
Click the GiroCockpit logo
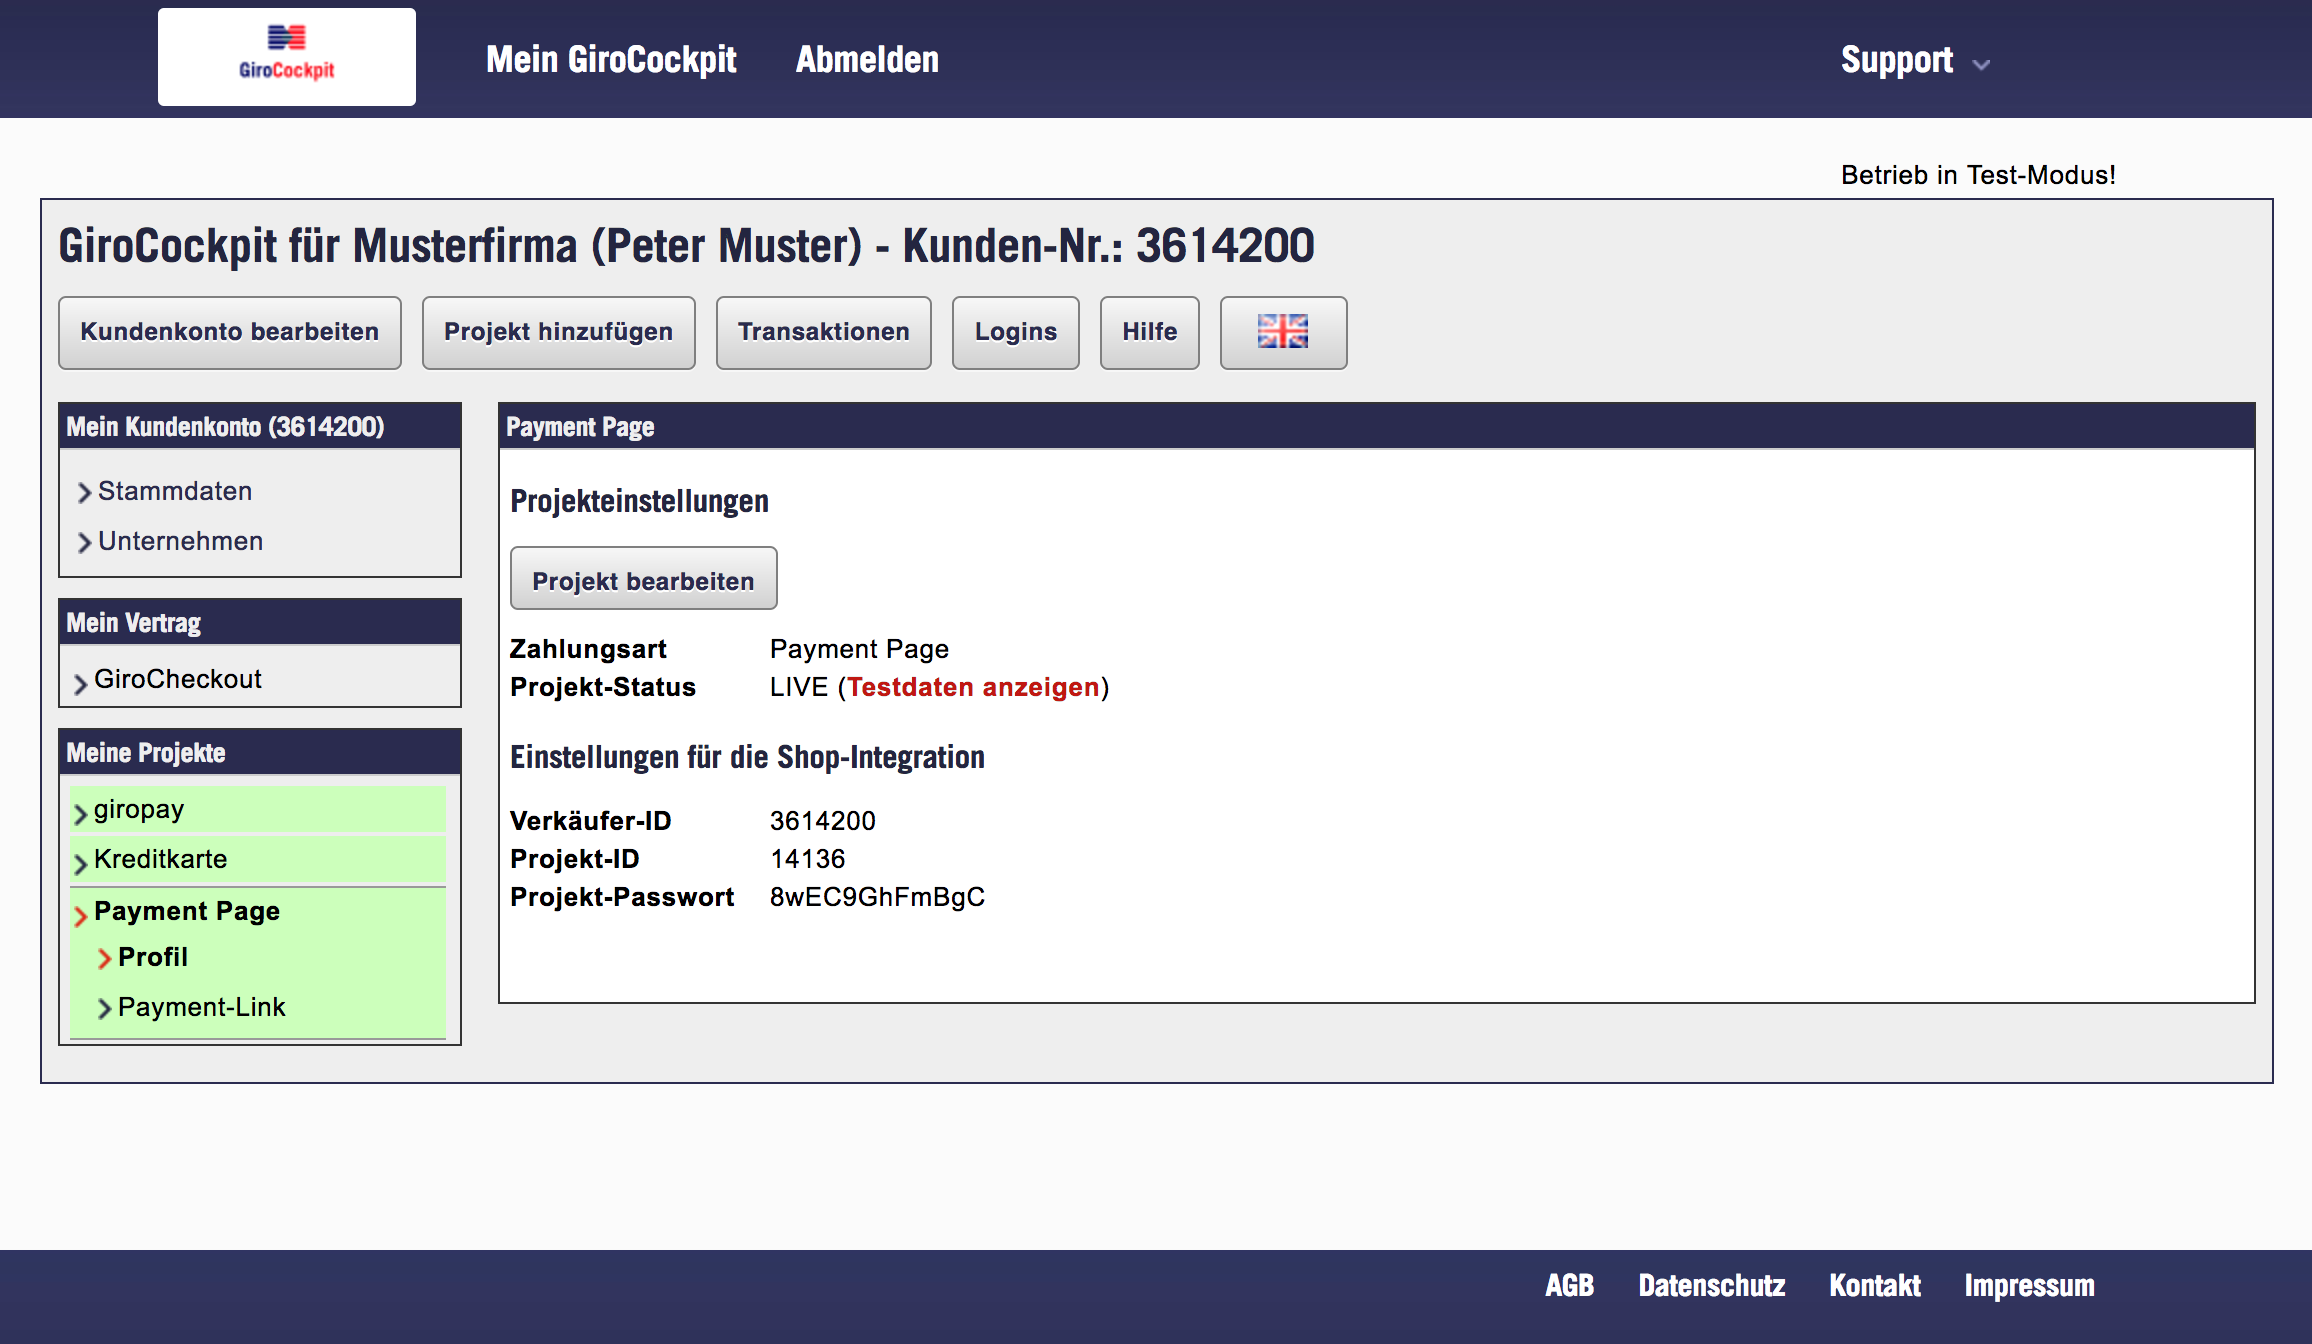[286, 57]
